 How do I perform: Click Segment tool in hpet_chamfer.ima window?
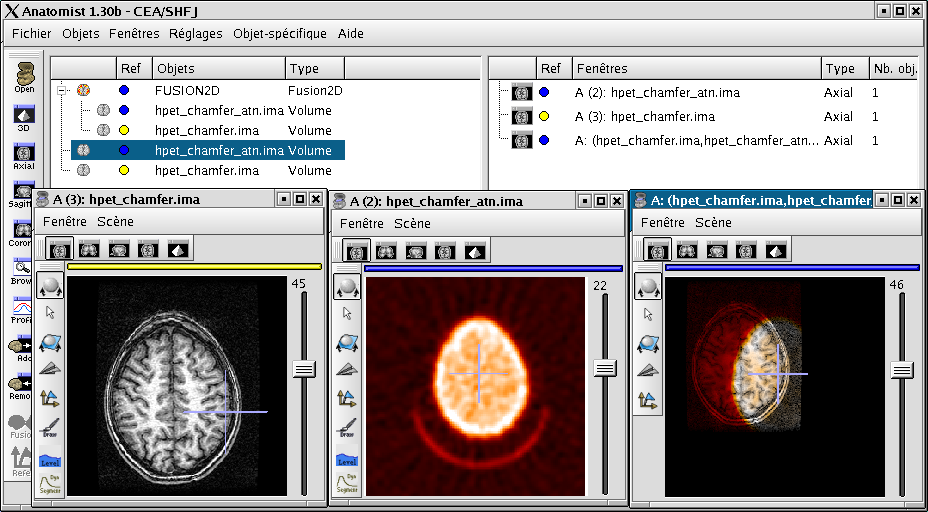pyautogui.click(x=50, y=486)
